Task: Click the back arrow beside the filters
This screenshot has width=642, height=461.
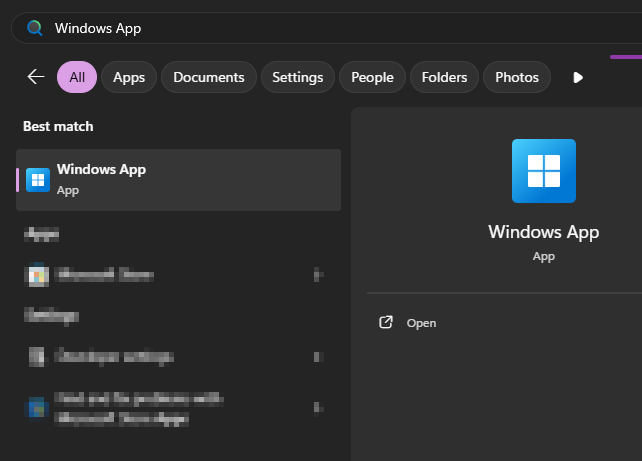Action: tap(36, 77)
